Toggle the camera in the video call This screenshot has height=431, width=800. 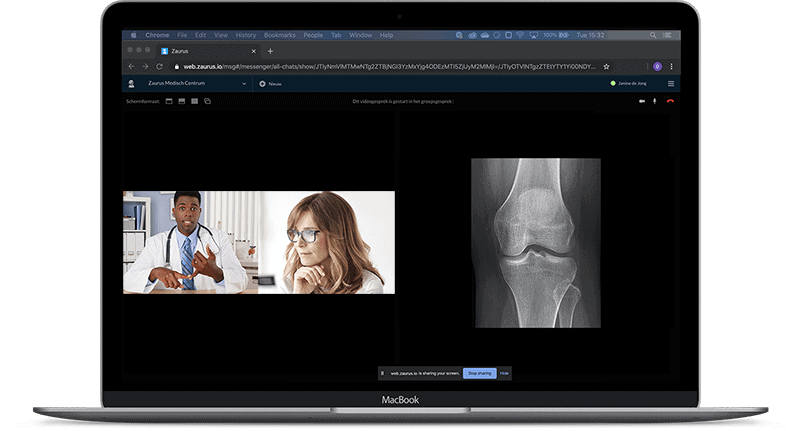click(642, 102)
